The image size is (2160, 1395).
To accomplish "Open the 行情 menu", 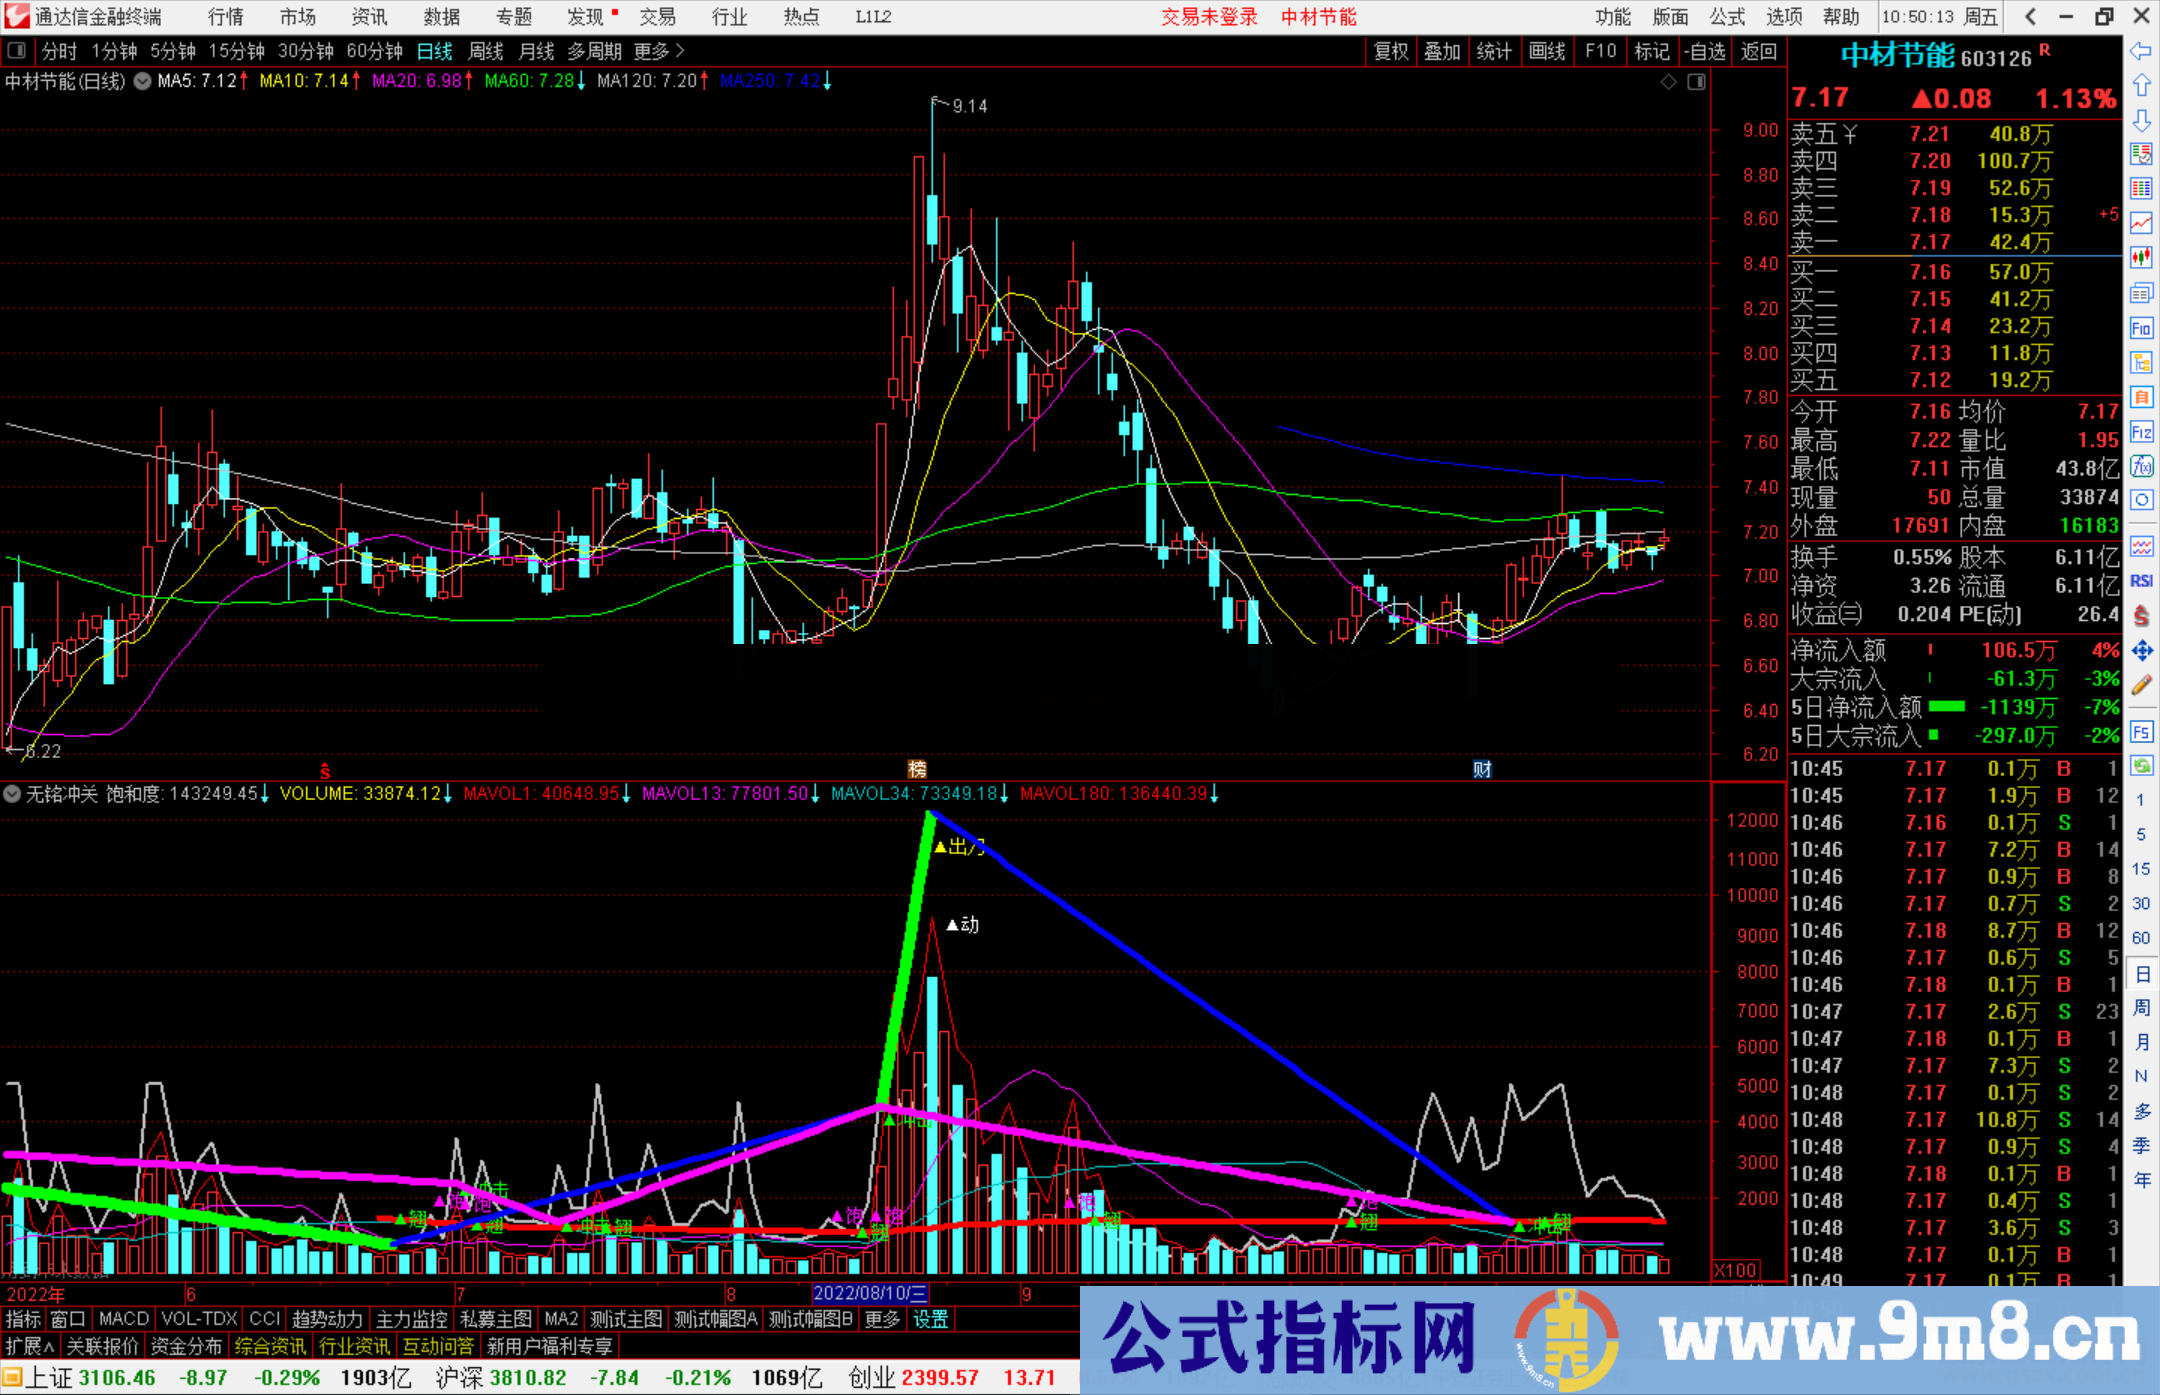I will pos(226,17).
